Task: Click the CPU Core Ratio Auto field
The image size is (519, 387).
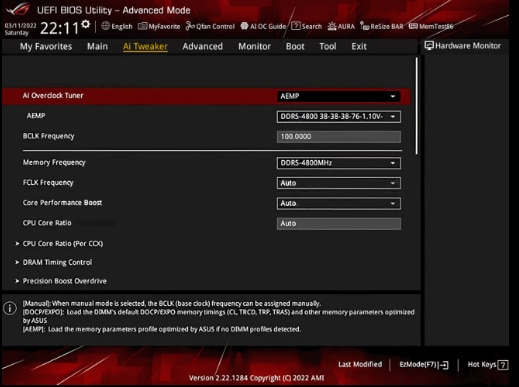Action: pyautogui.click(x=339, y=224)
